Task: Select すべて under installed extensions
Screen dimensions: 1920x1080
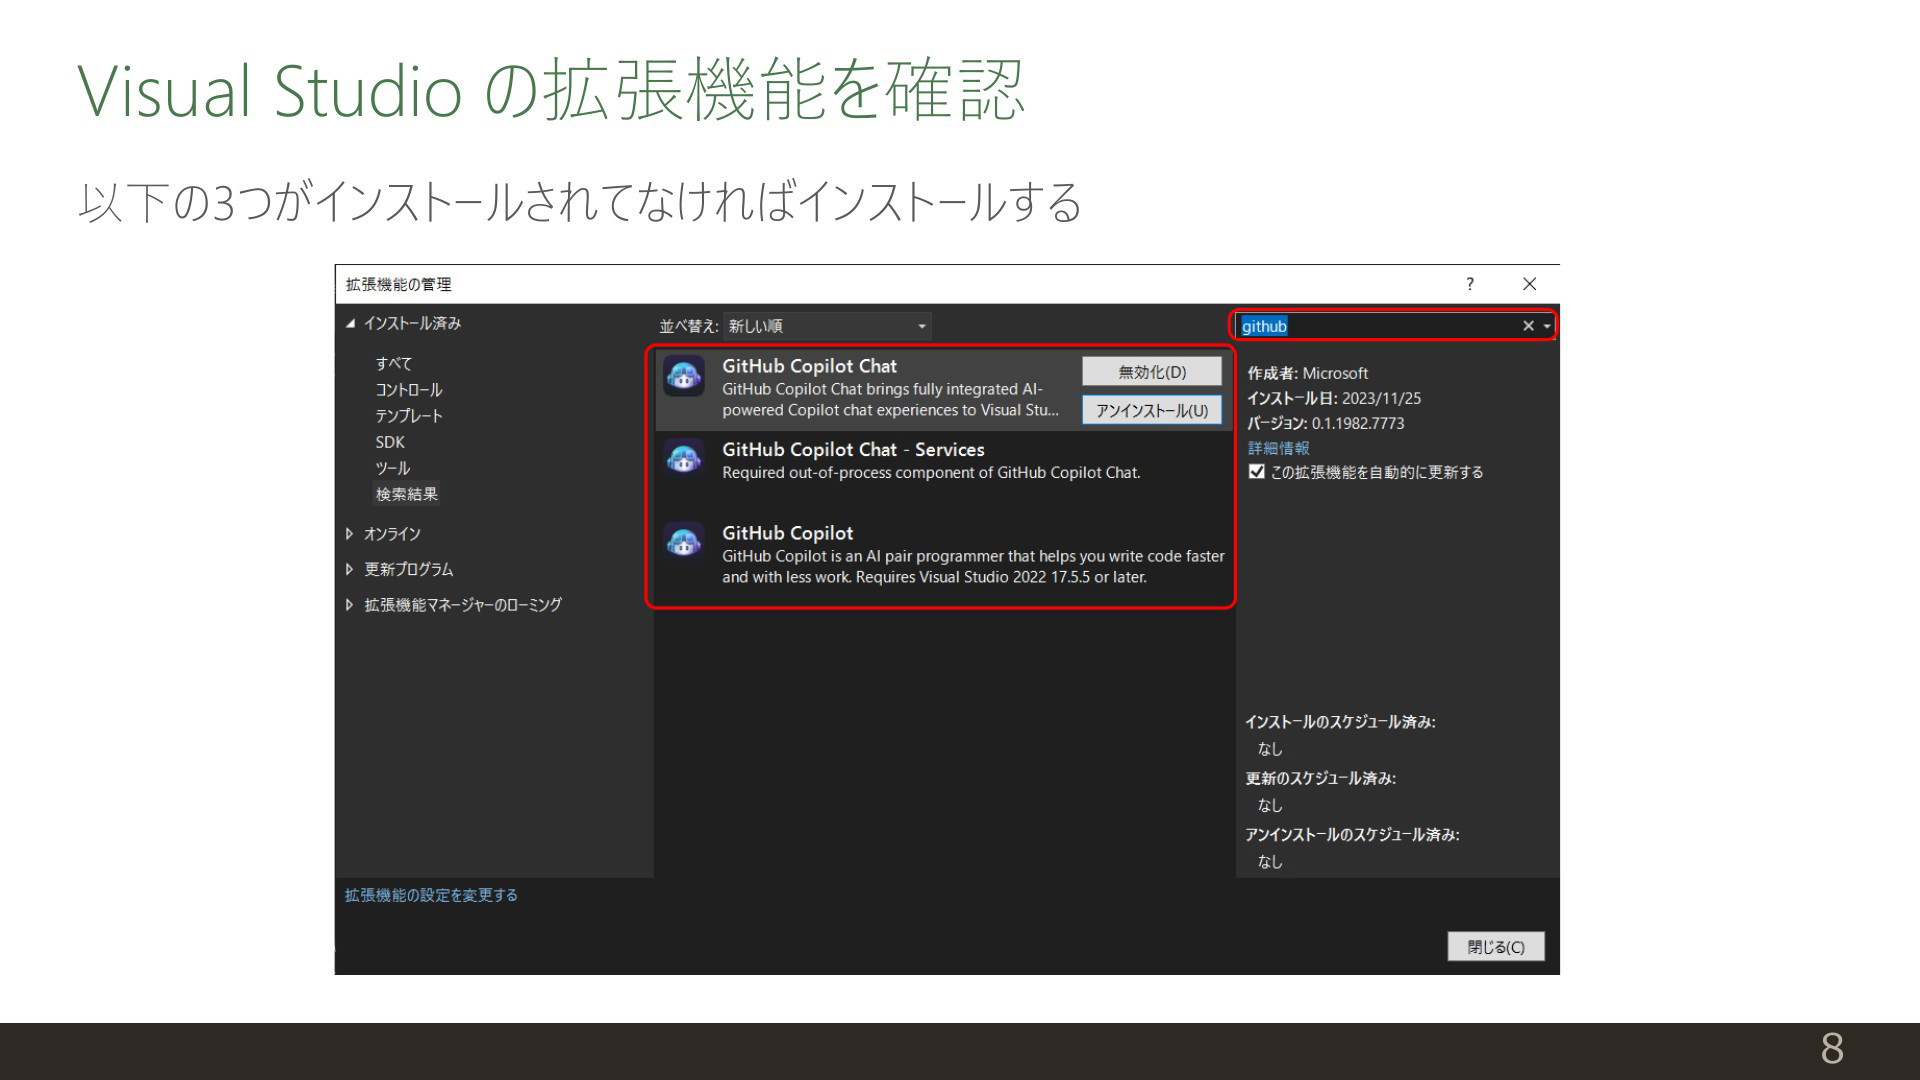Action: [x=394, y=363]
